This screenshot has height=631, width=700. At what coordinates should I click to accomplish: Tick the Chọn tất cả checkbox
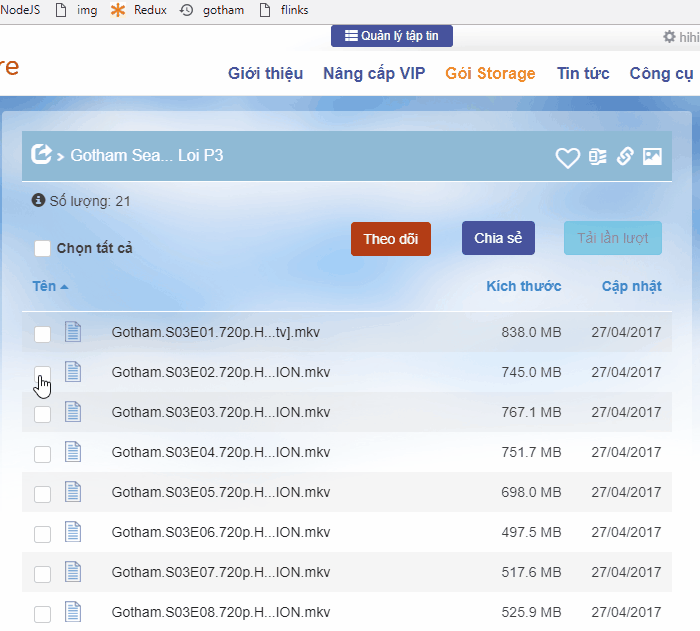42,248
